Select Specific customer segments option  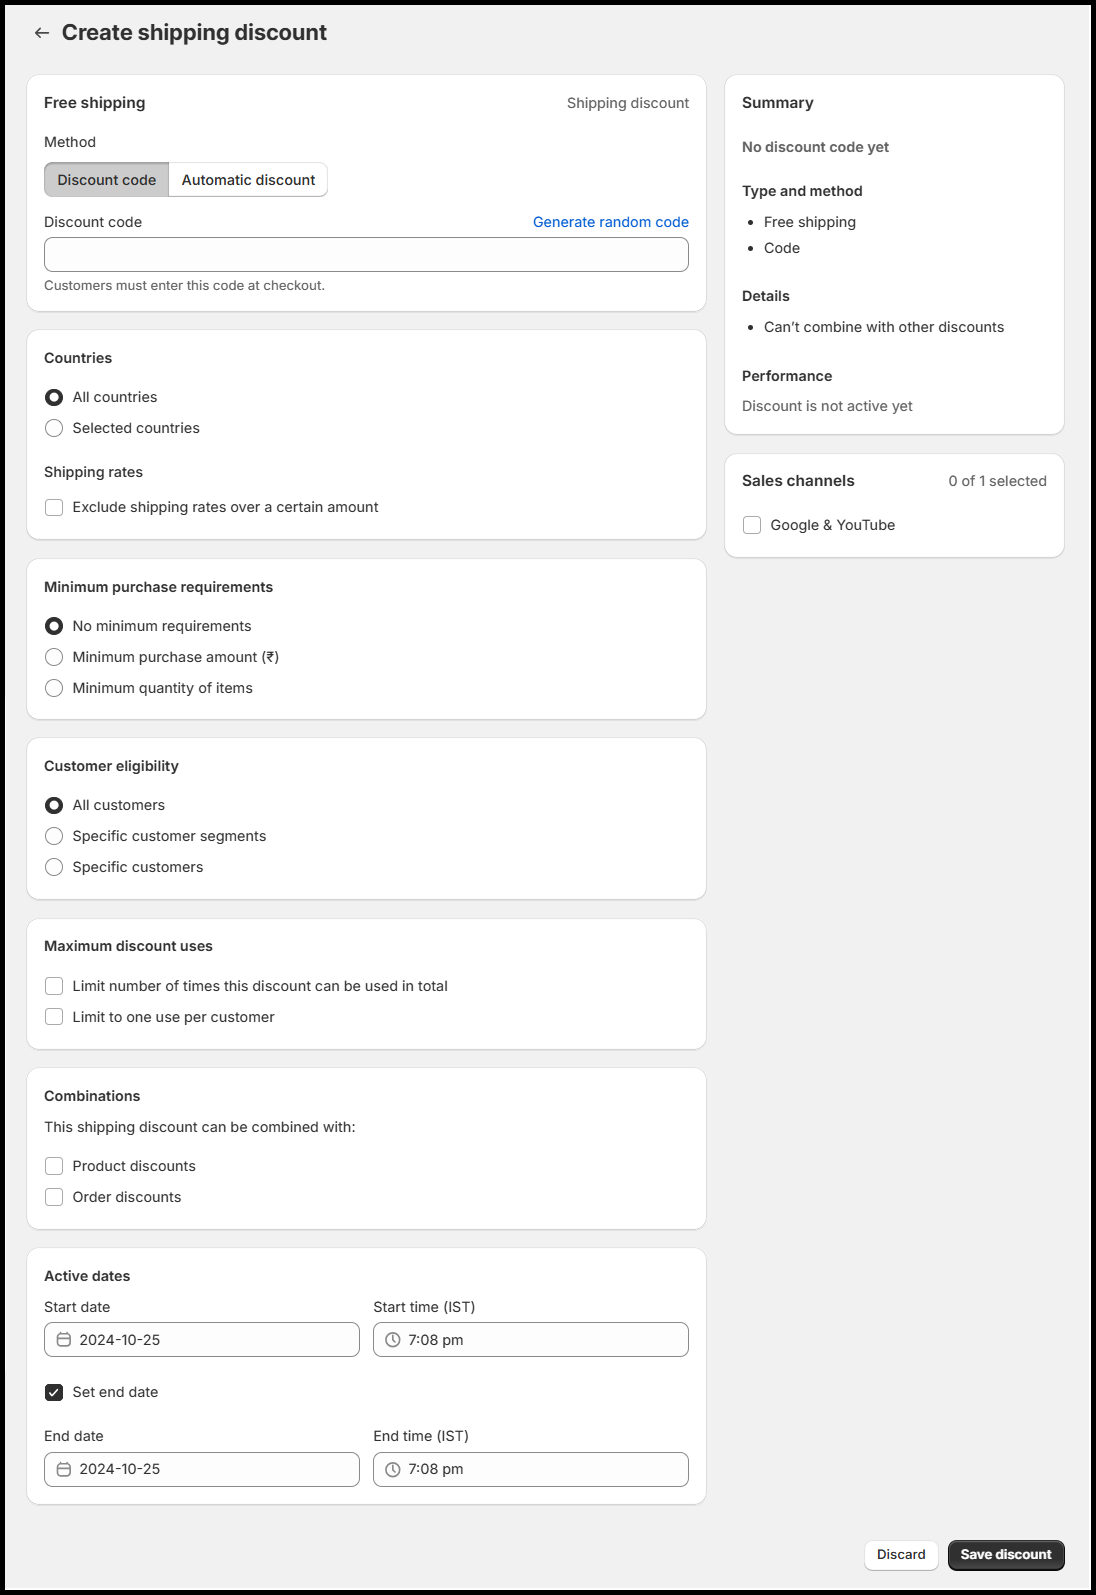coord(54,836)
